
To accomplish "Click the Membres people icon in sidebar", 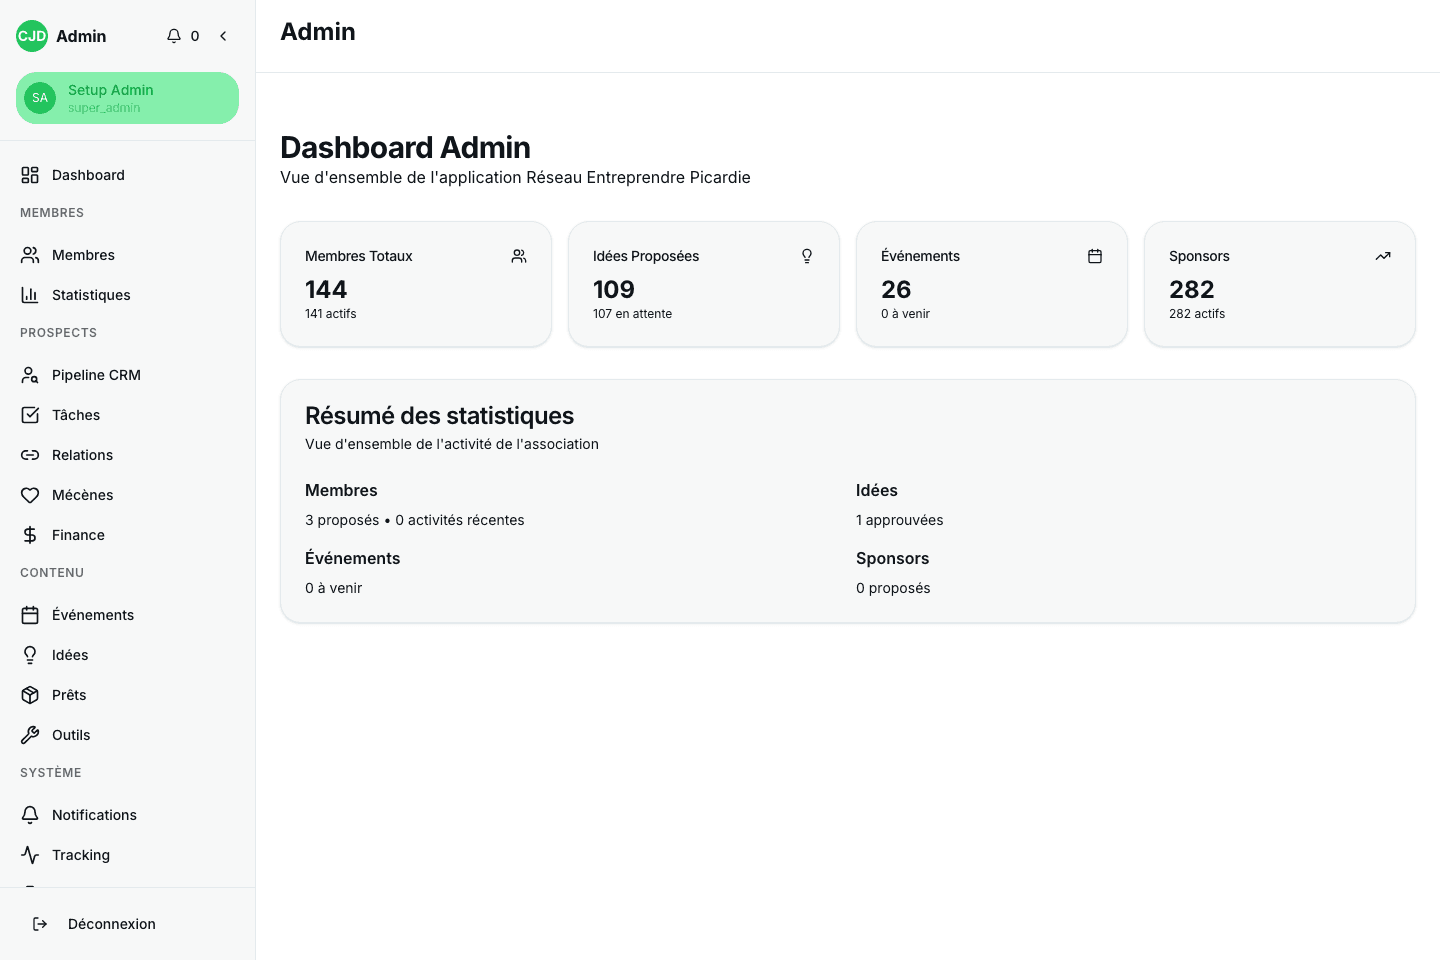I will (x=30, y=255).
